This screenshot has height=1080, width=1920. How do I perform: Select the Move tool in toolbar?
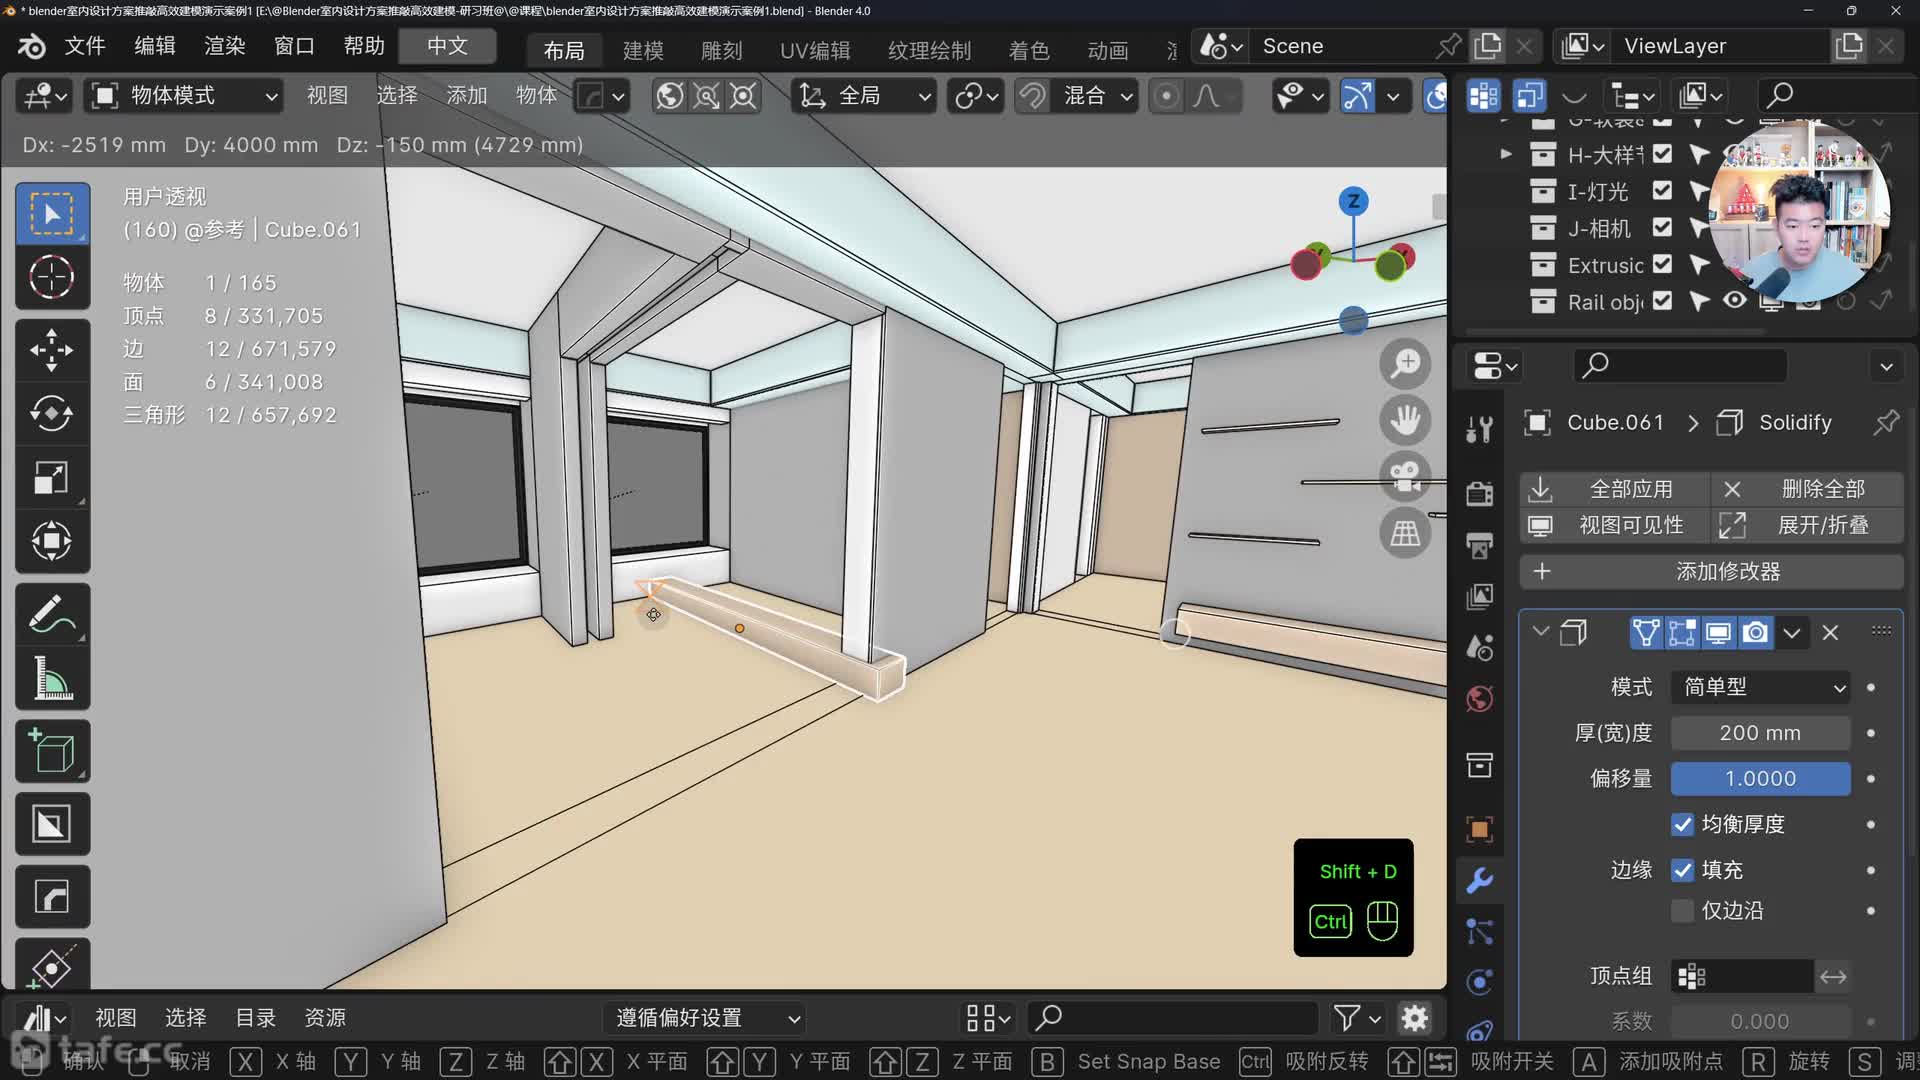(51, 350)
